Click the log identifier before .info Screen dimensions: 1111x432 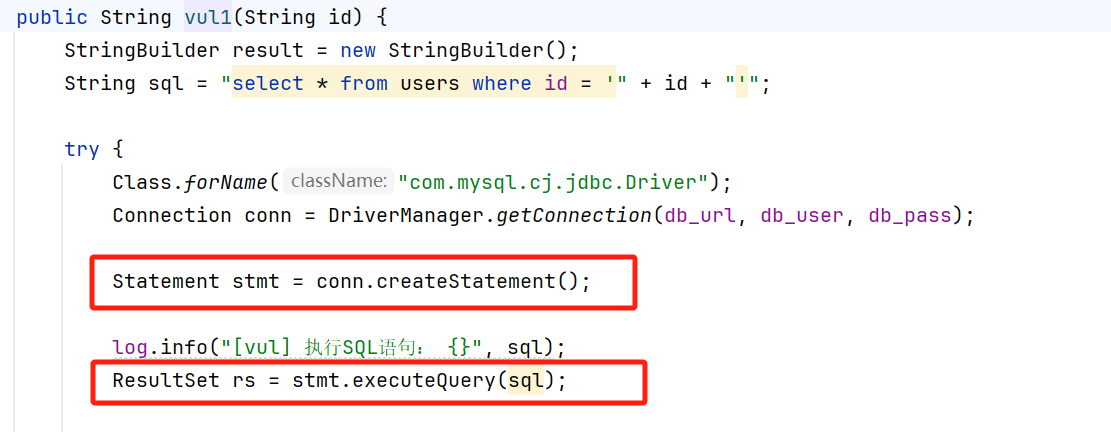[130, 348]
